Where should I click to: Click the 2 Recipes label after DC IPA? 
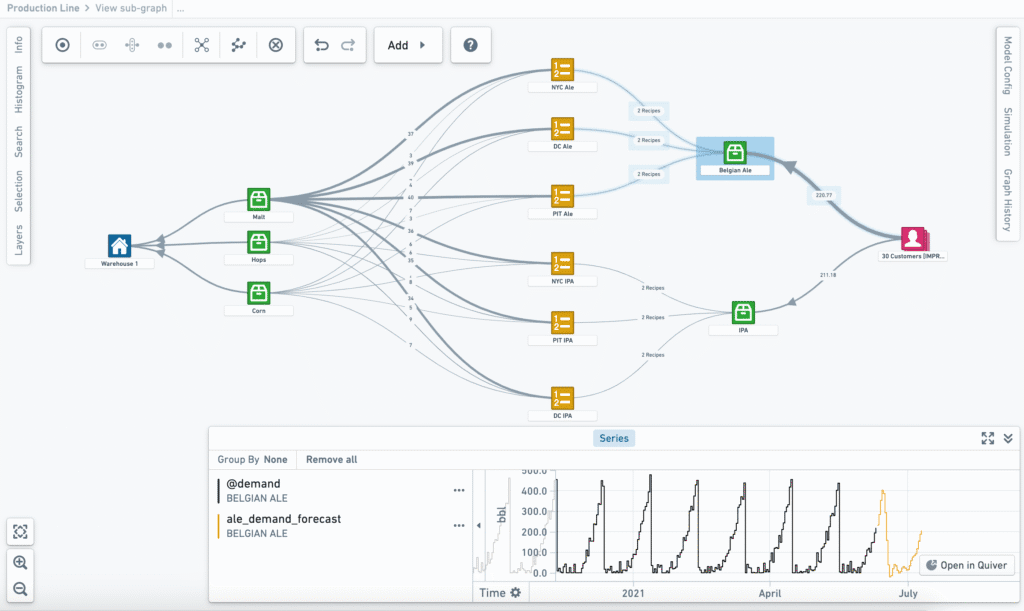(652, 354)
